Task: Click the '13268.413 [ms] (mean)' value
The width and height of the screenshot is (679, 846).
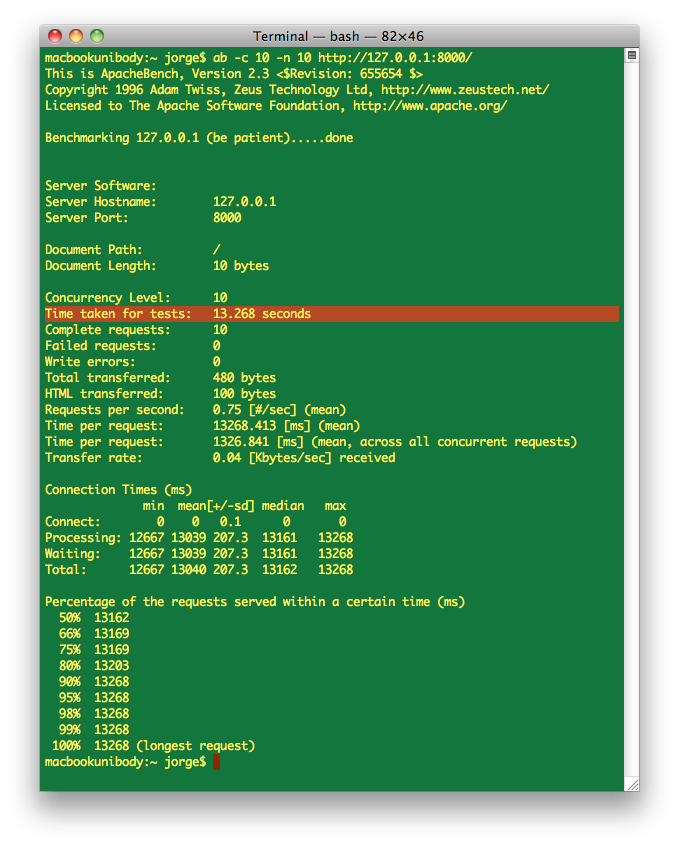Action: 287,426
